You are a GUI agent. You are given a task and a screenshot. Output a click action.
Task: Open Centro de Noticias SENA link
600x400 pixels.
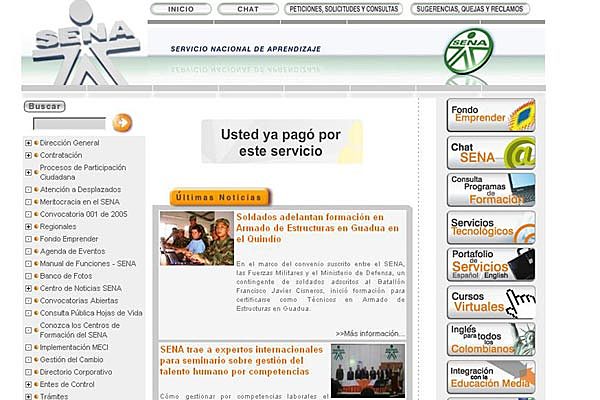(81, 288)
